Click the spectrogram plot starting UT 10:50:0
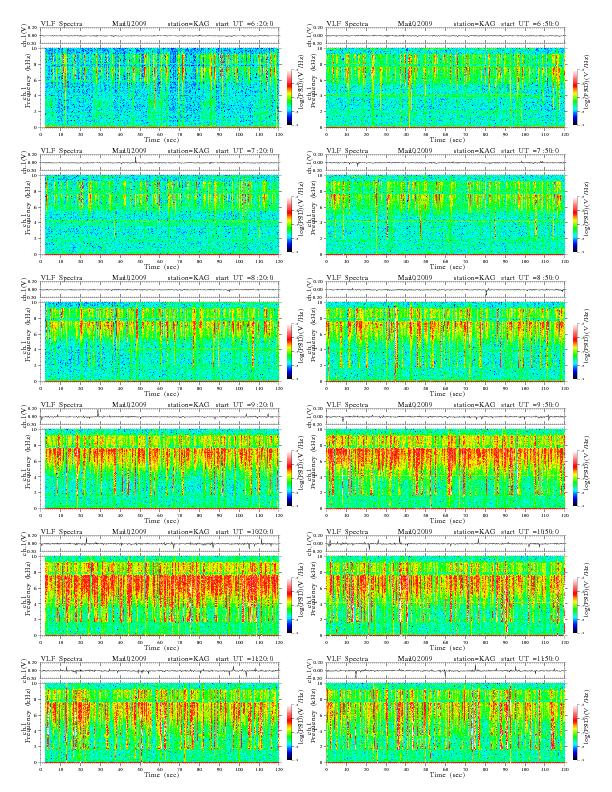This screenshot has height=792, width=612. [445, 596]
